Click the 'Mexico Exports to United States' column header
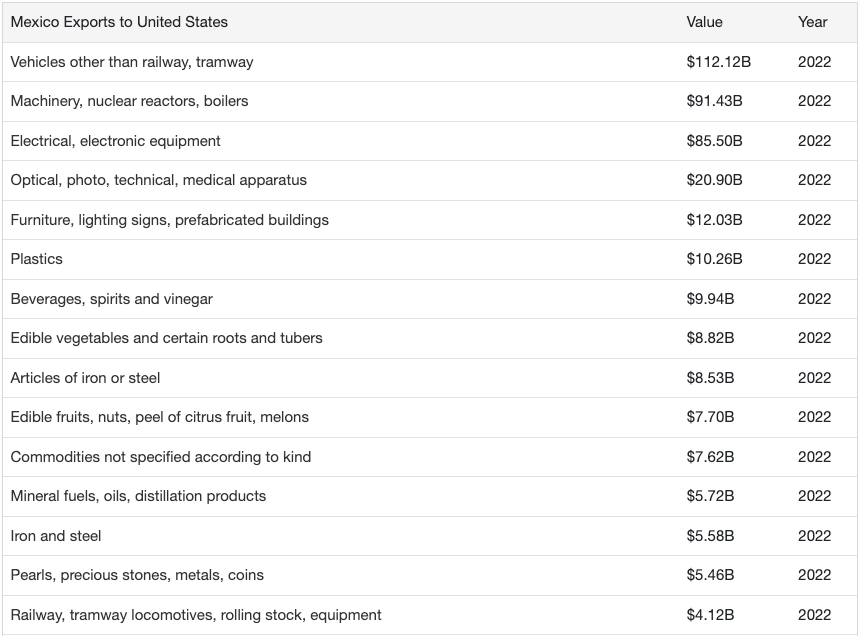Image resolution: width=859 pixels, height=636 pixels. [x=119, y=22]
